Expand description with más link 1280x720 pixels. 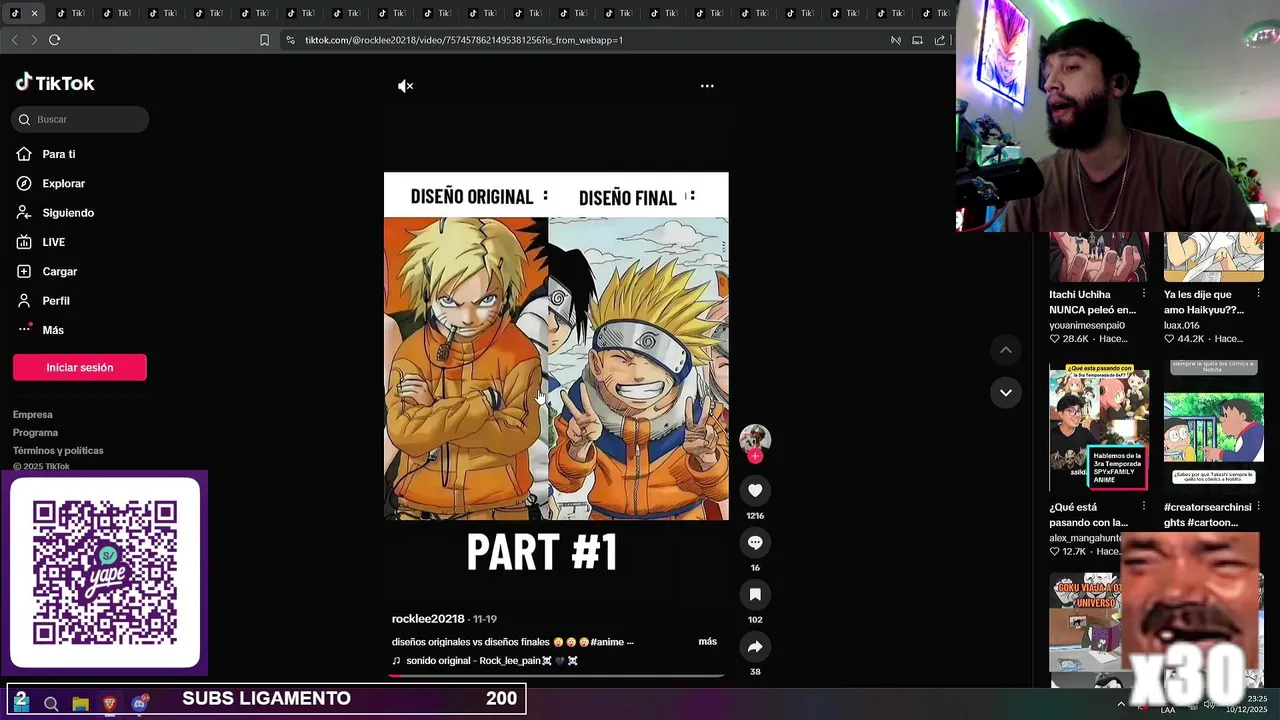point(707,641)
